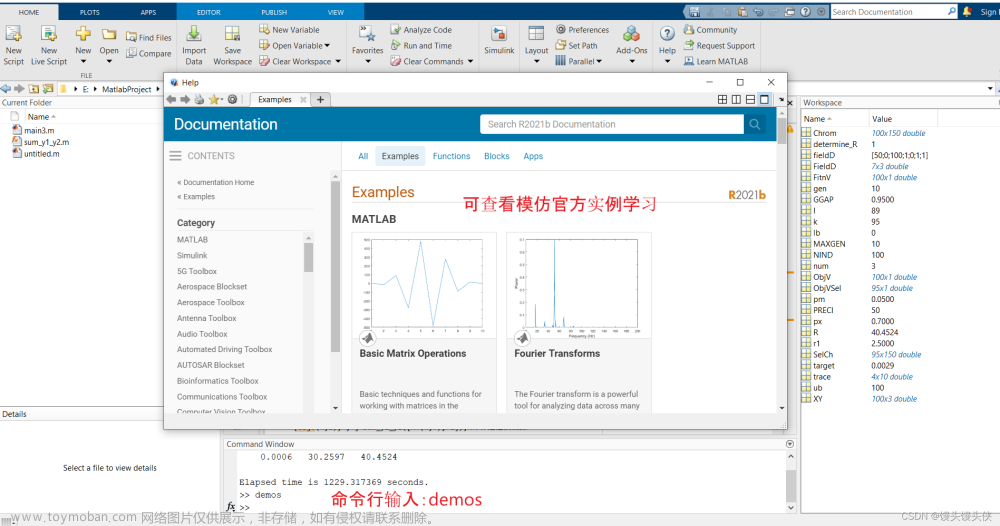Click Set Path
The image size is (1000, 526).
tap(577, 45)
